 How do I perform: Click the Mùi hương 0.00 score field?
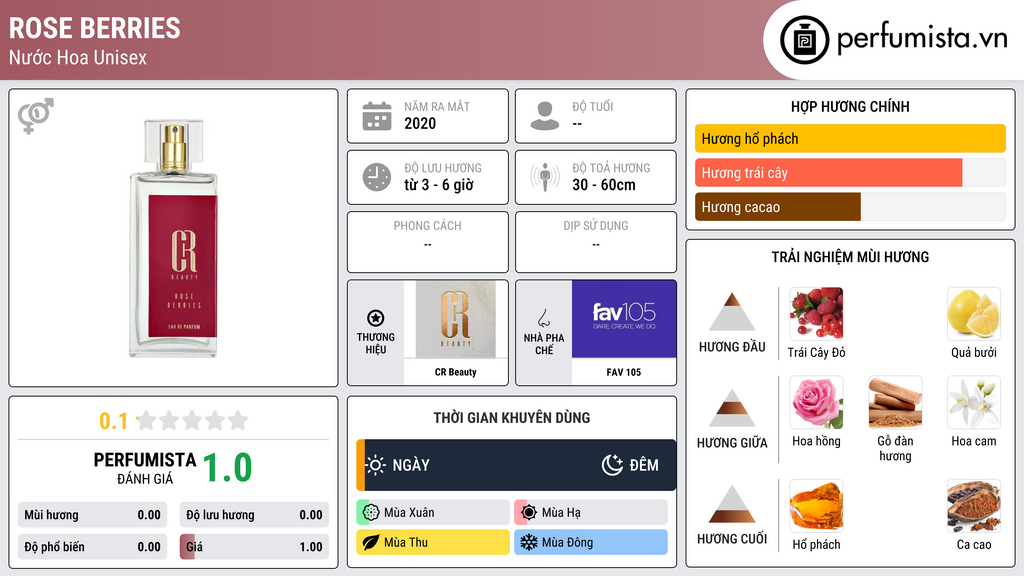point(93,515)
